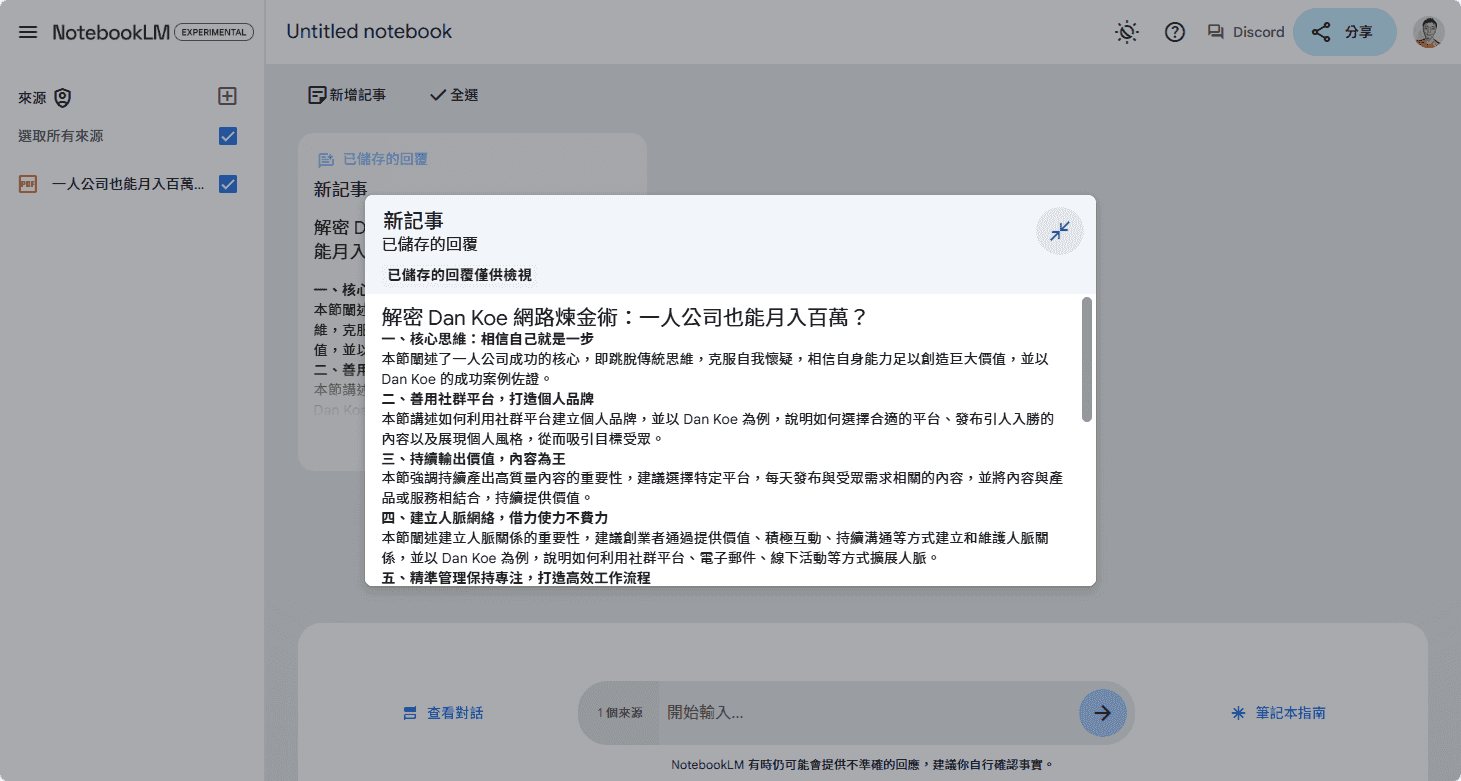Click the send arrow button
This screenshot has height=781, width=1461.
pos(1102,713)
